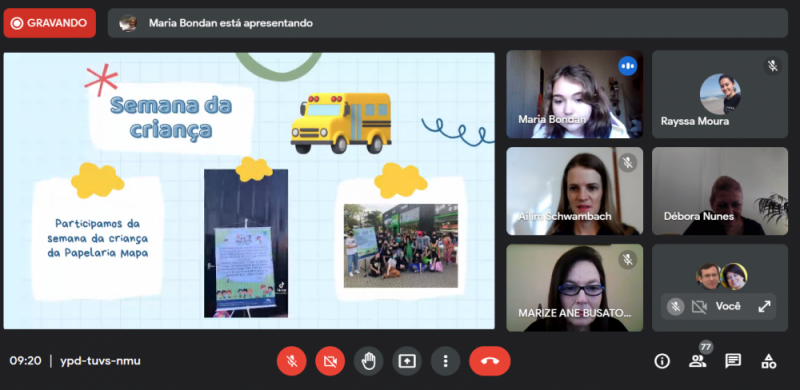Open the chat panel icon
This screenshot has height=390, width=800.
(x=733, y=361)
